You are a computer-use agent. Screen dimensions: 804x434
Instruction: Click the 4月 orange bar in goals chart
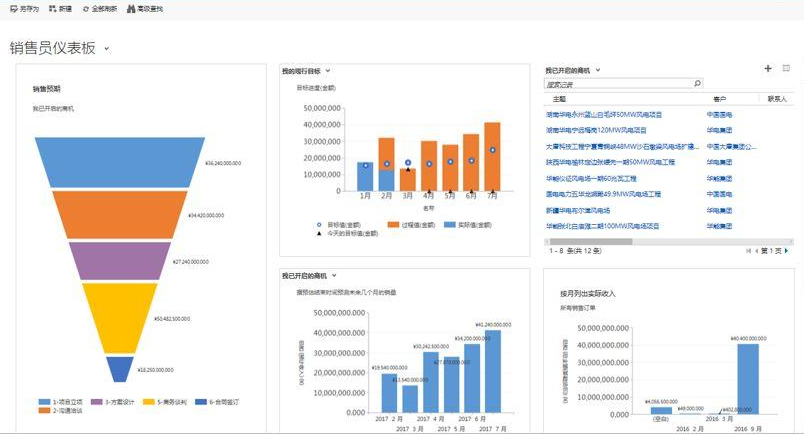tap(429, 166)
